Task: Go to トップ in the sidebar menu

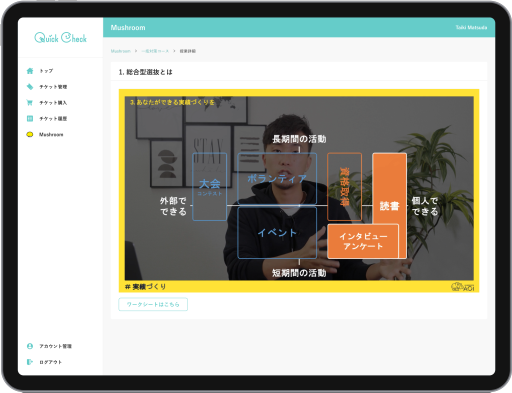Action: click(46, 71)
